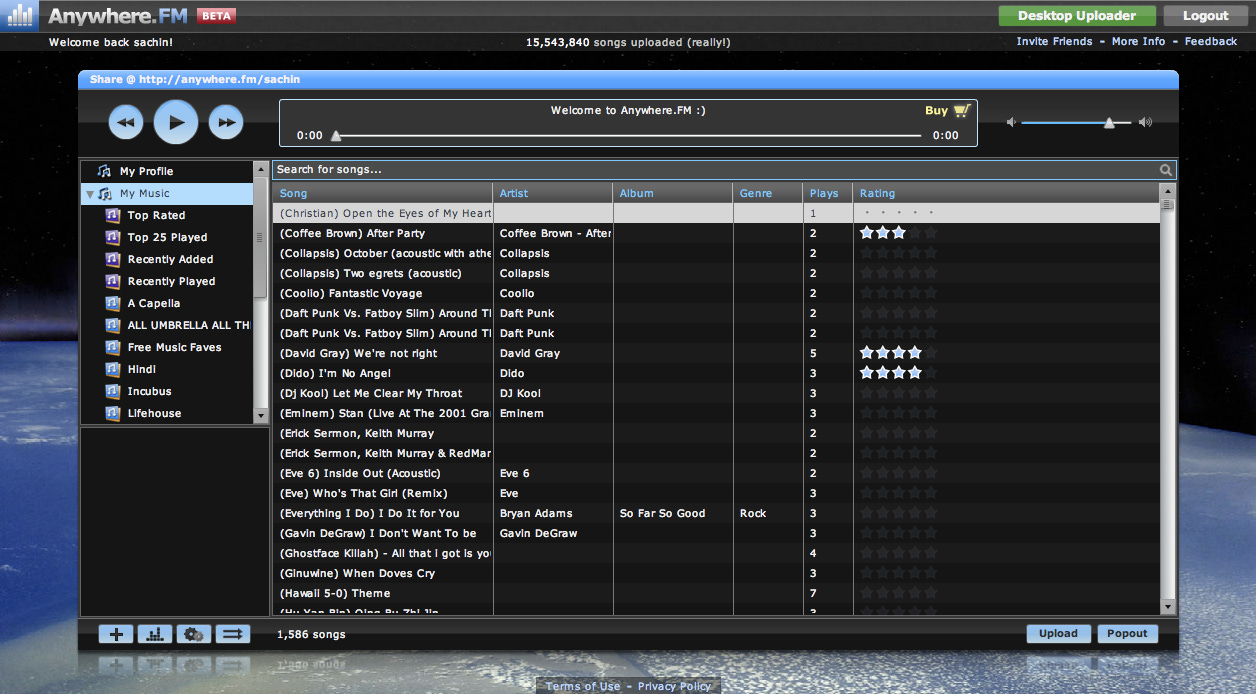Click the David Gray We're not right rating
The height and width of the screenshot is (694, 1256).
[x=898, y=353]
